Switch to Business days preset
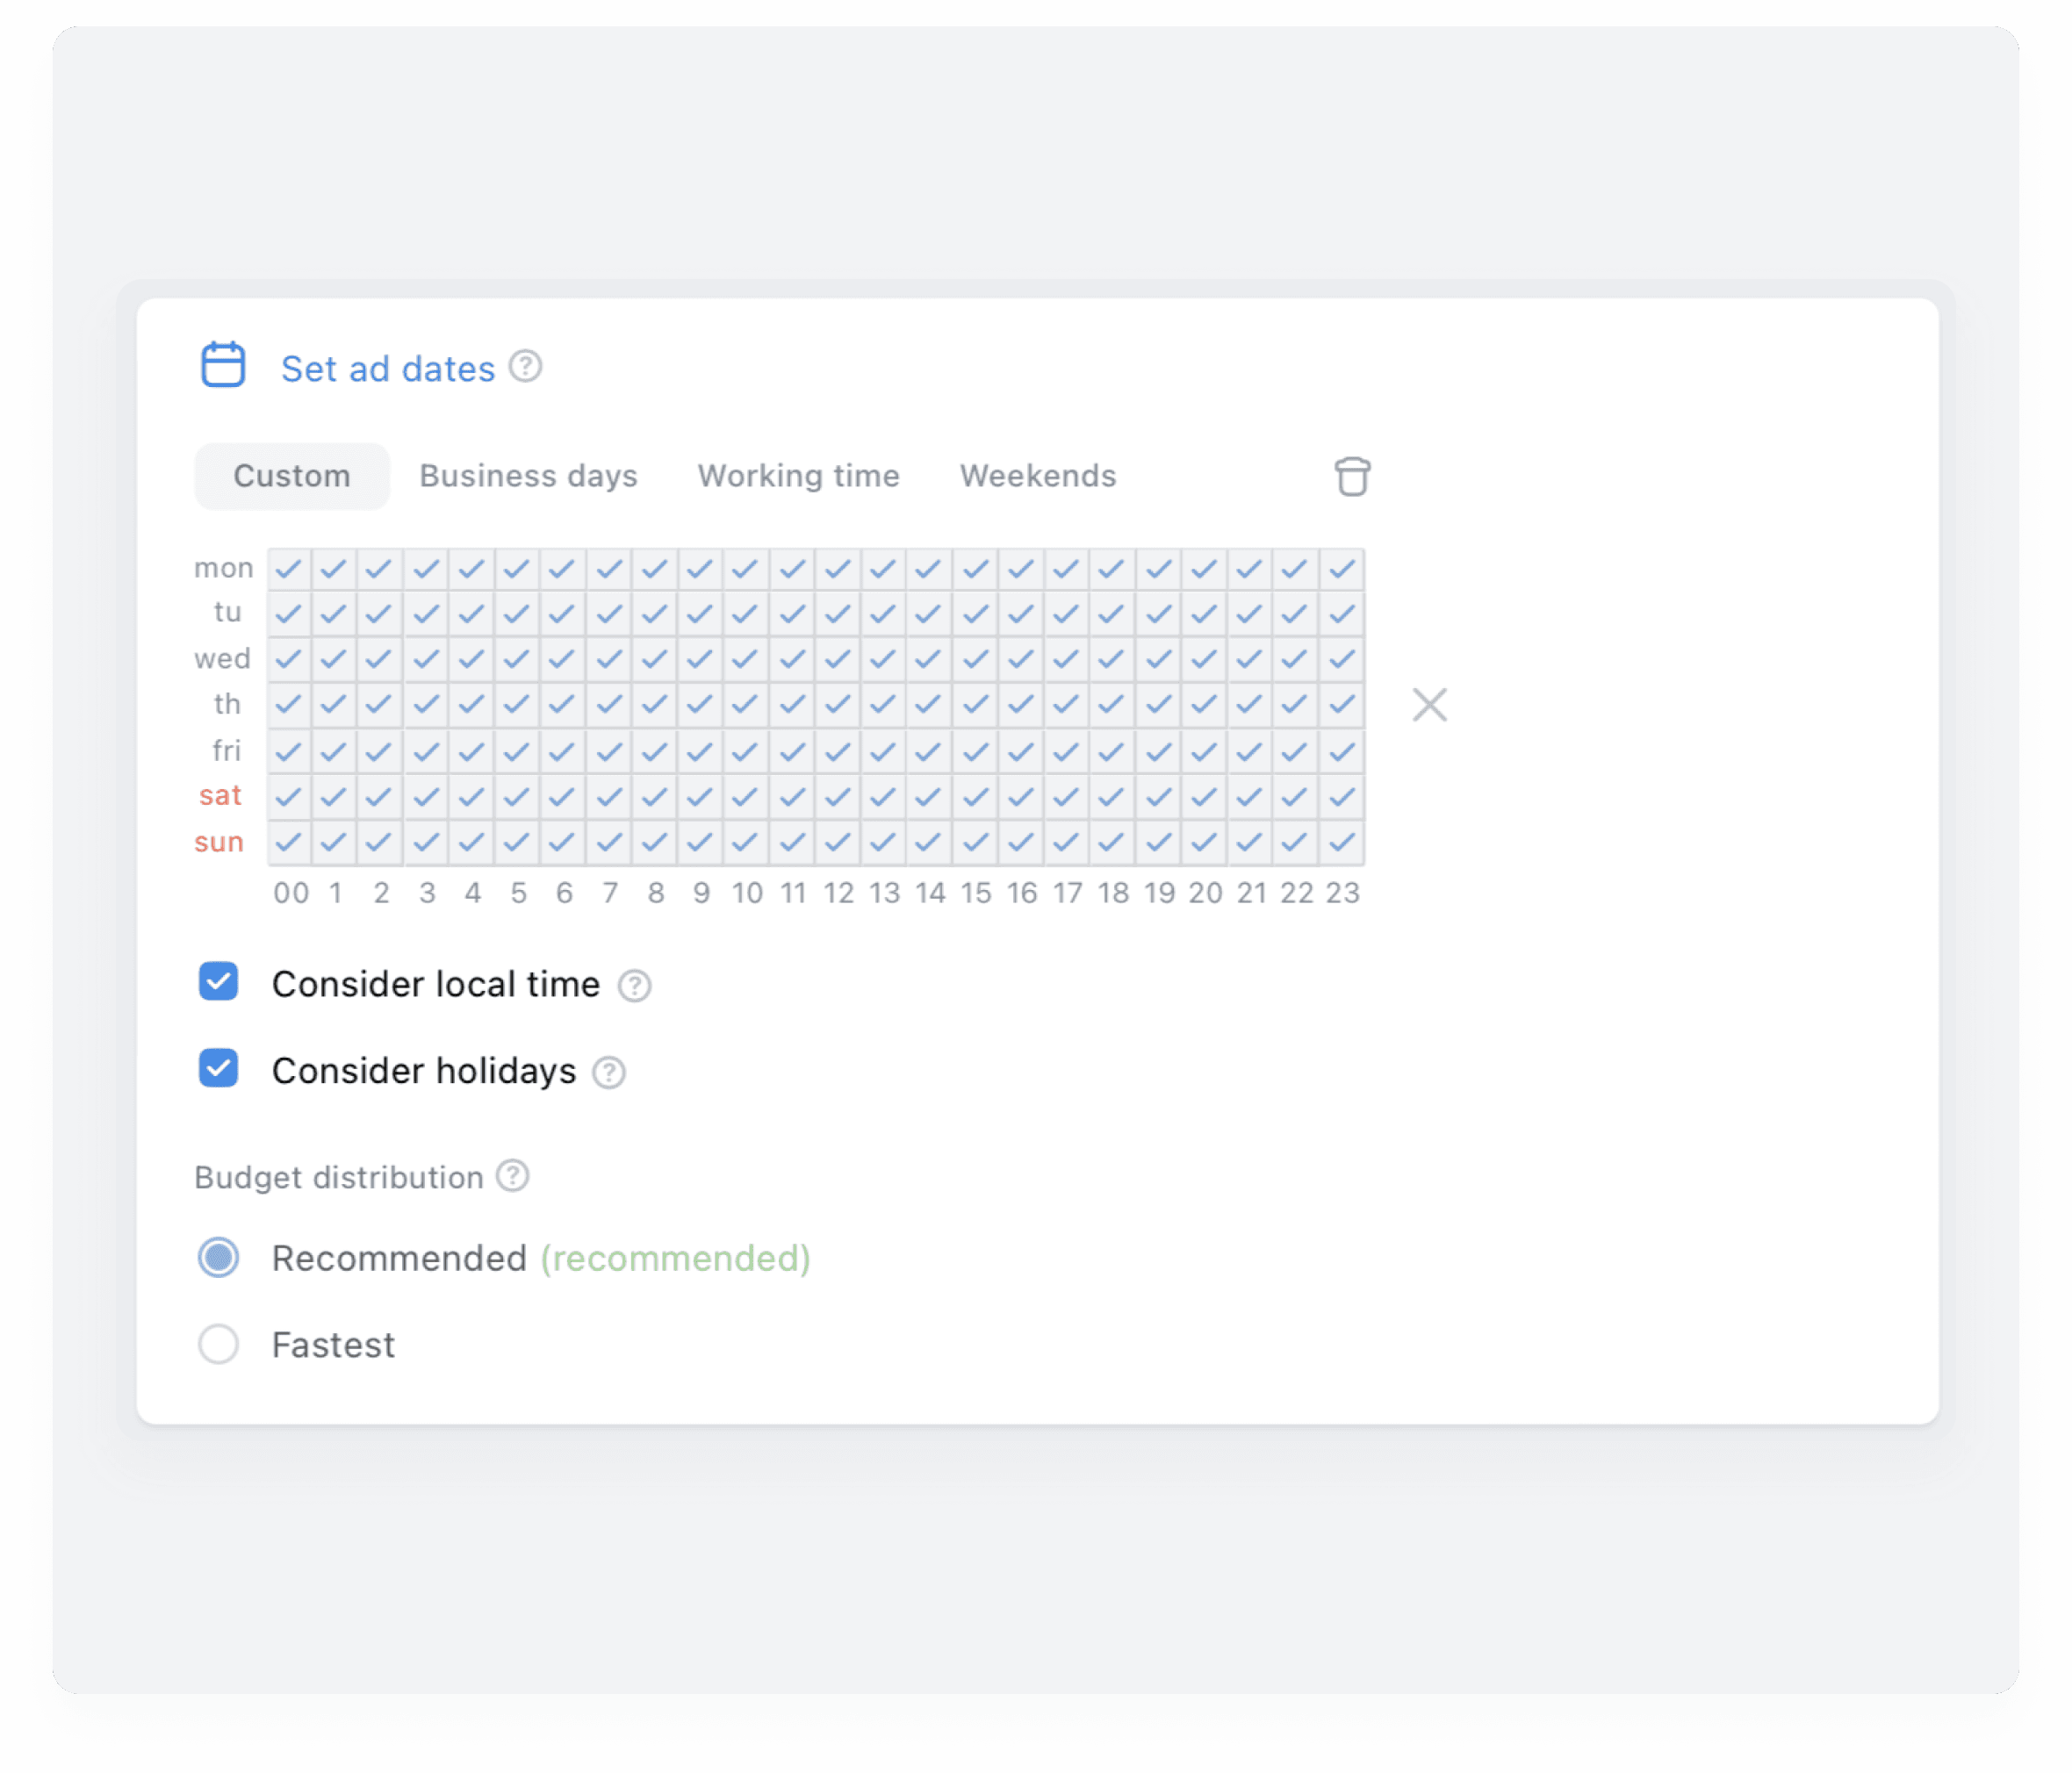The width and height of the screenshot is (2072, 1773). tap(528, 476)
